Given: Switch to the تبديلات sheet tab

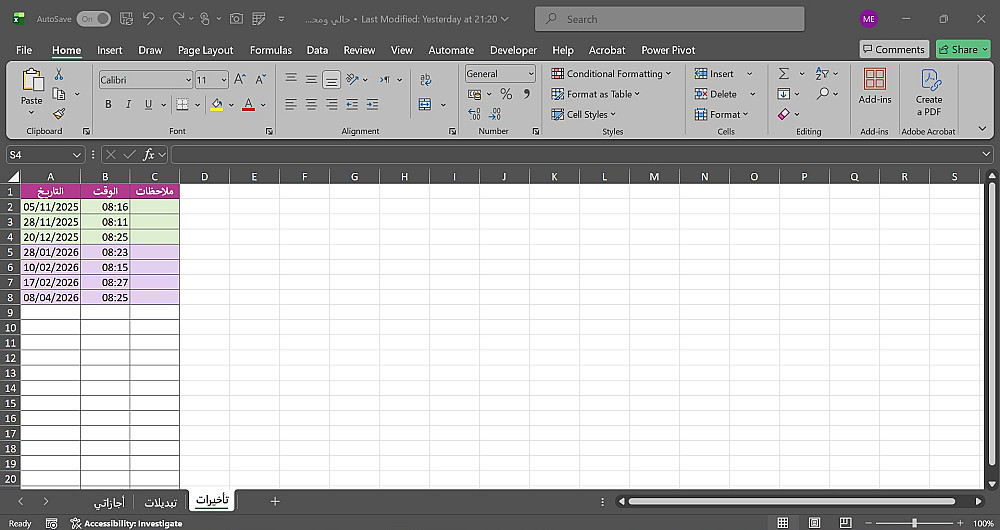Looking at the screenshot, I should pos(161,501).
